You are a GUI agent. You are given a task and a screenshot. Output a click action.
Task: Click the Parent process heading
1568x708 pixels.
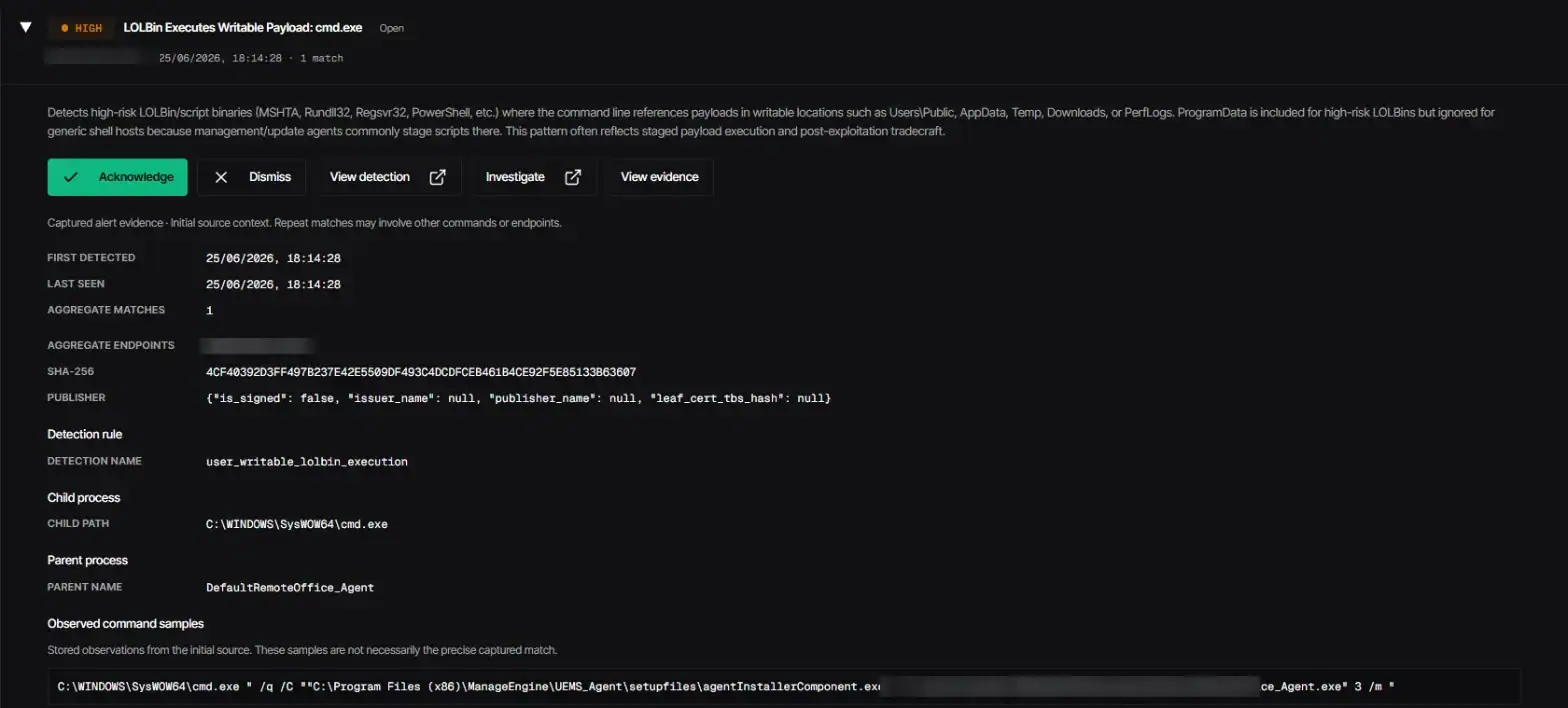[x=87, y=560]
